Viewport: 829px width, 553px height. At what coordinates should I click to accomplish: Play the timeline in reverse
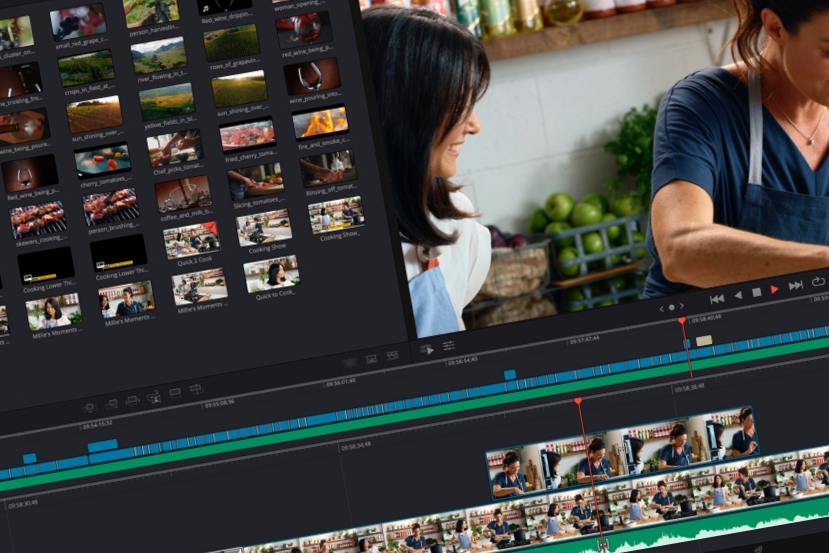pyautogui.click(x=738, y=296)
